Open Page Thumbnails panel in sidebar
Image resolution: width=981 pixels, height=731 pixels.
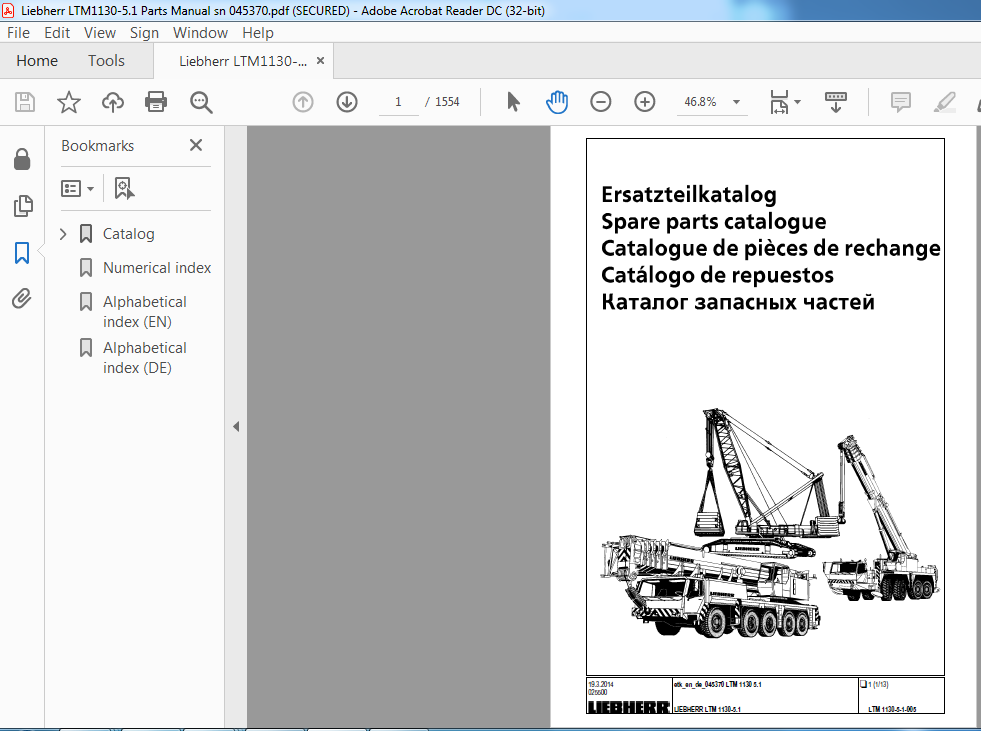pos(23,206)
